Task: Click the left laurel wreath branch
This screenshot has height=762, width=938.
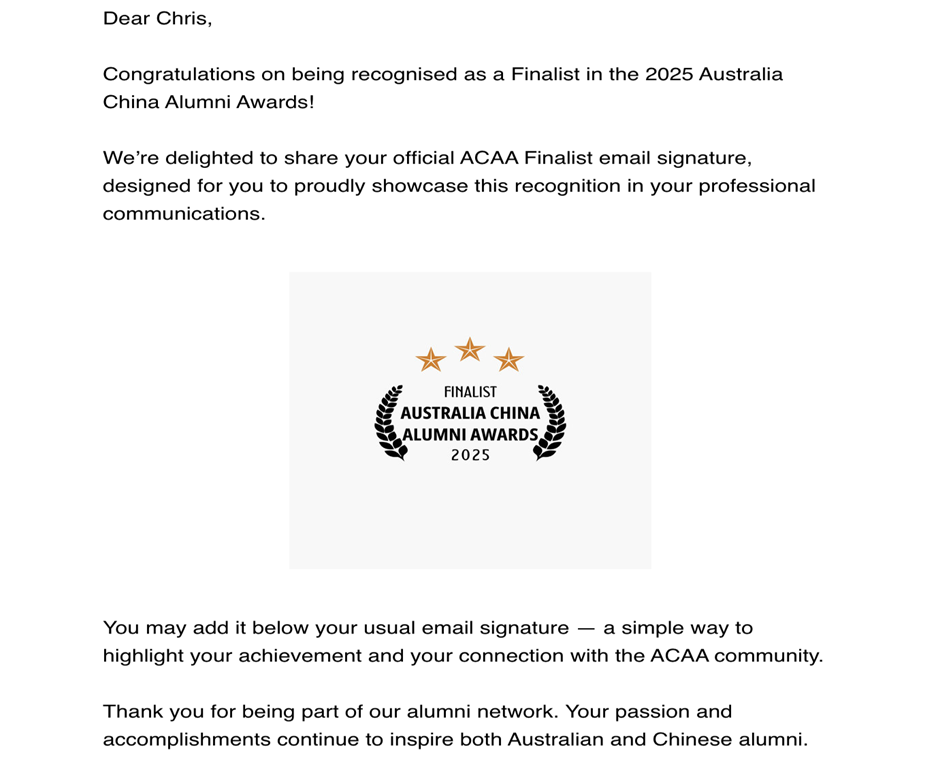Action: (x=389, y=422)
